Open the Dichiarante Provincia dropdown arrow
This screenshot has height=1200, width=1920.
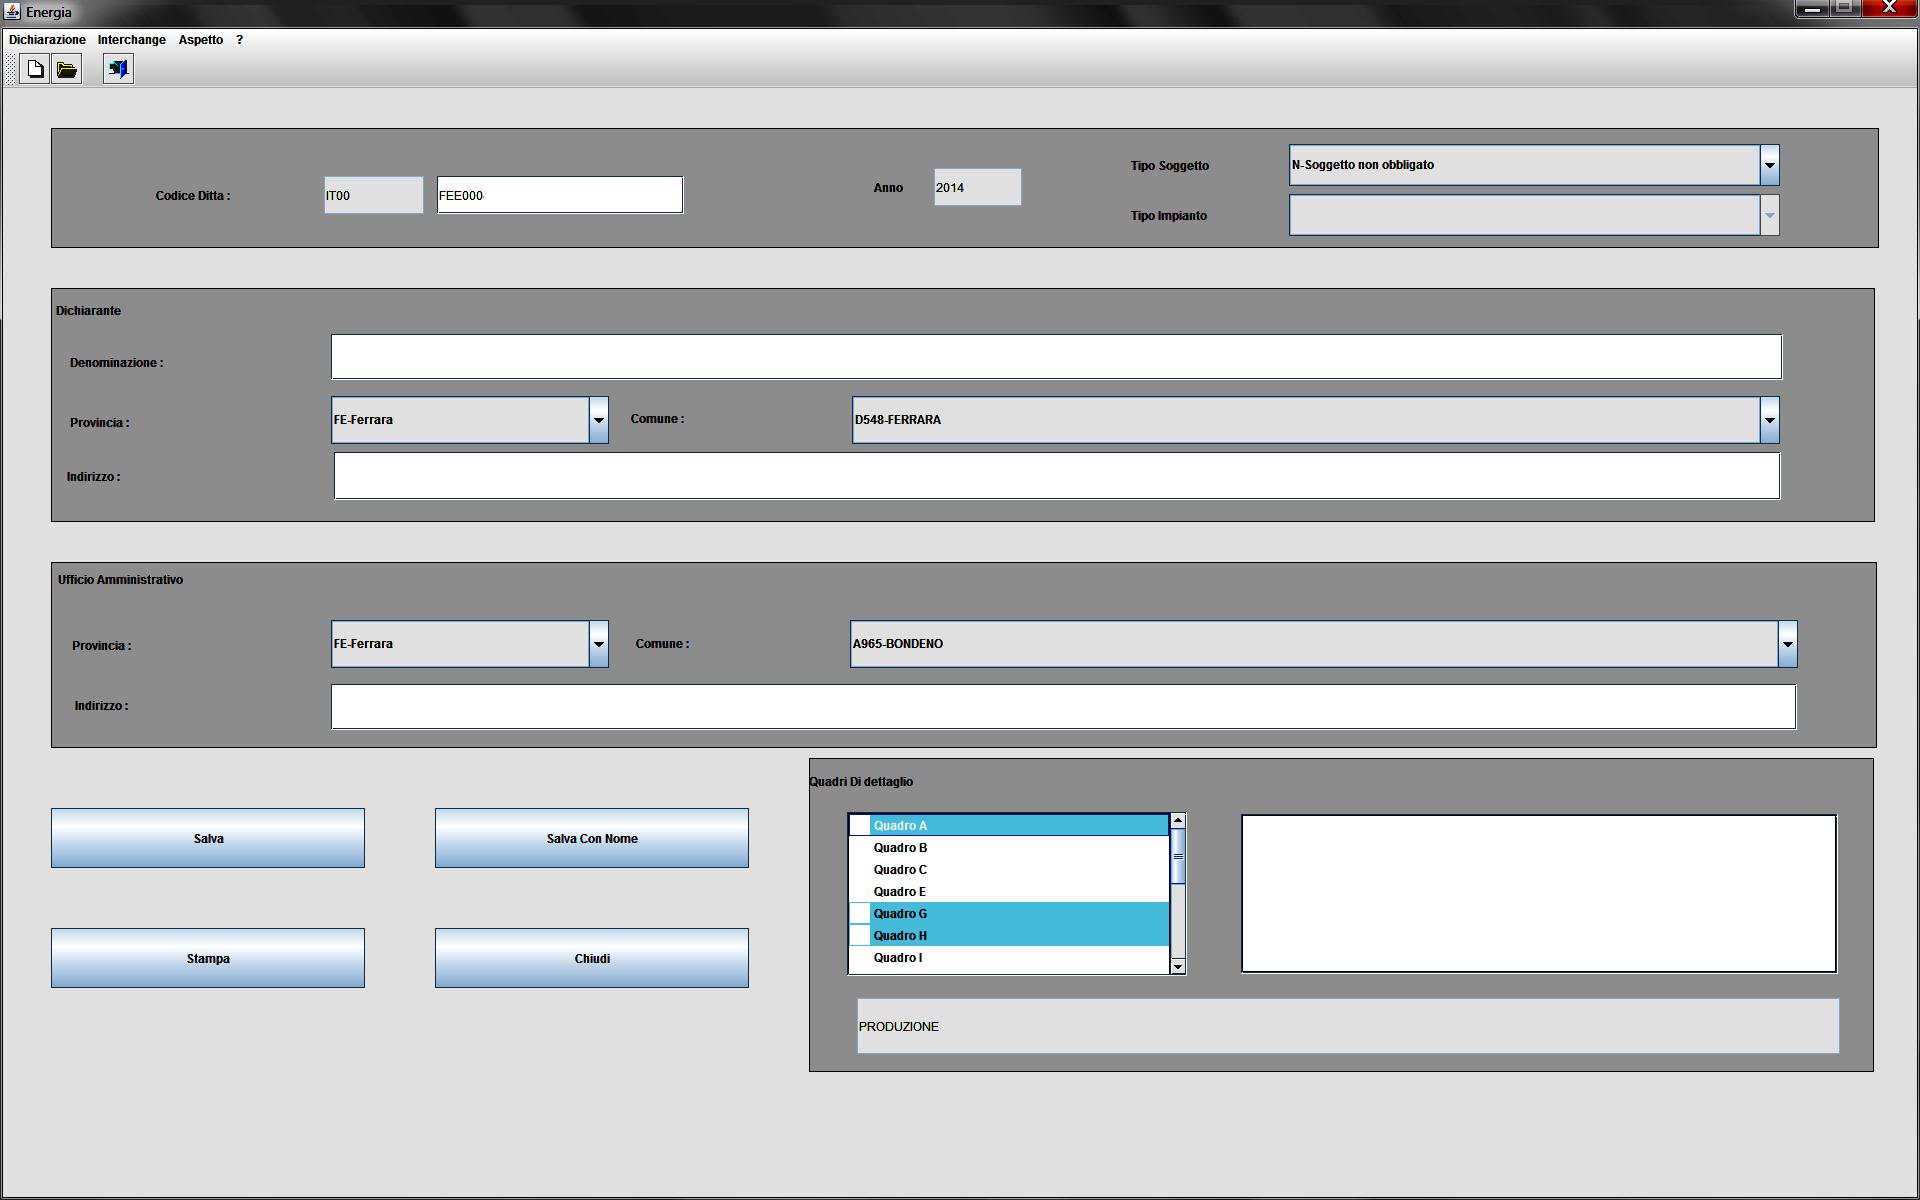point(598,420)
